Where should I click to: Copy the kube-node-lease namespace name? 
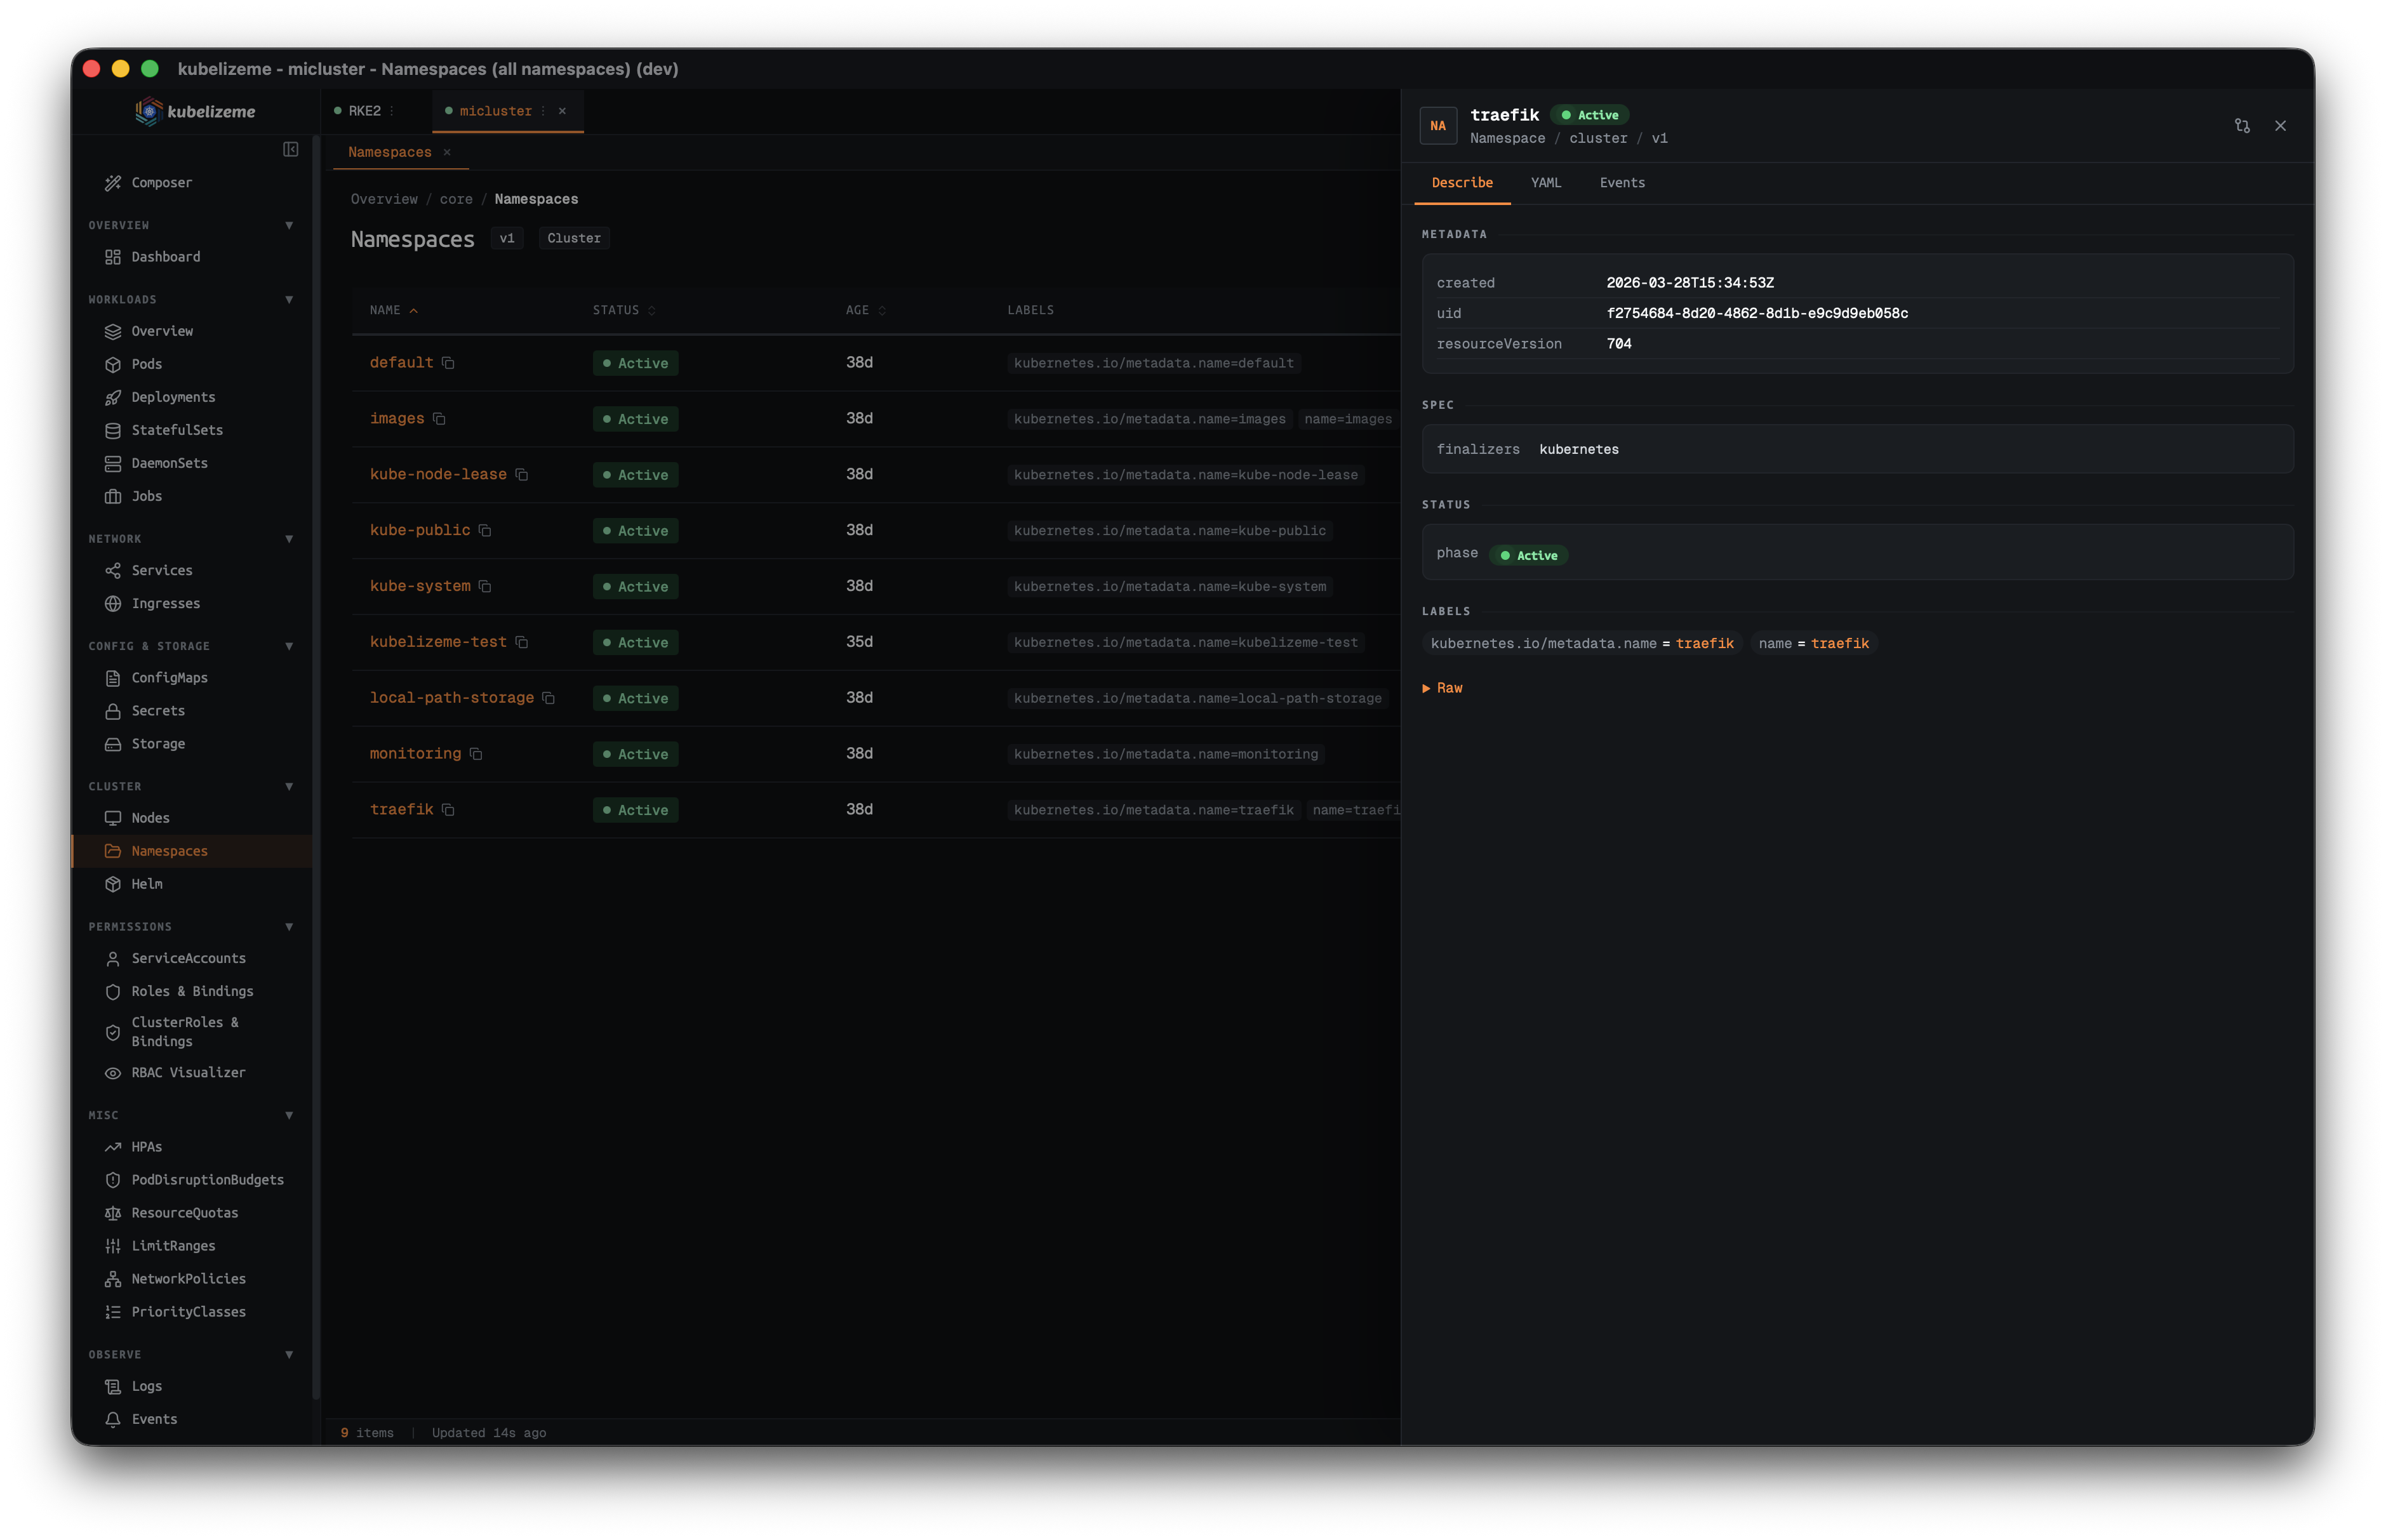click(521, 474)
